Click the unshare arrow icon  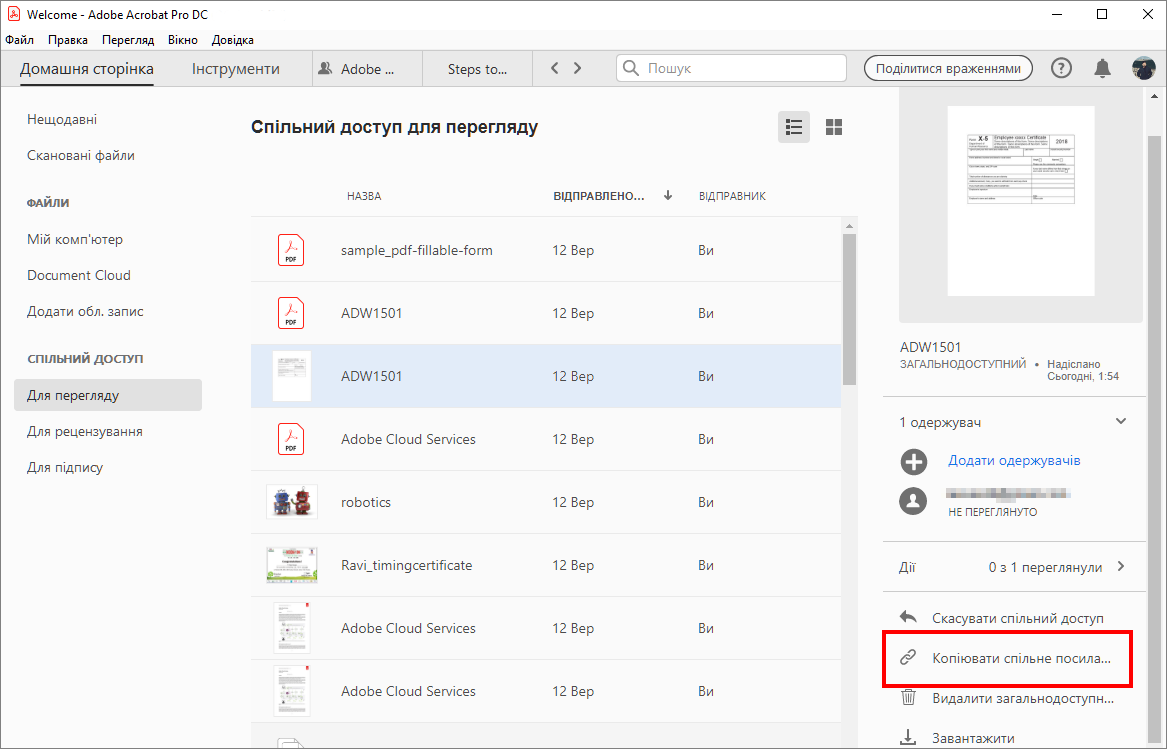pyautogui.click(x=908, y=617)
